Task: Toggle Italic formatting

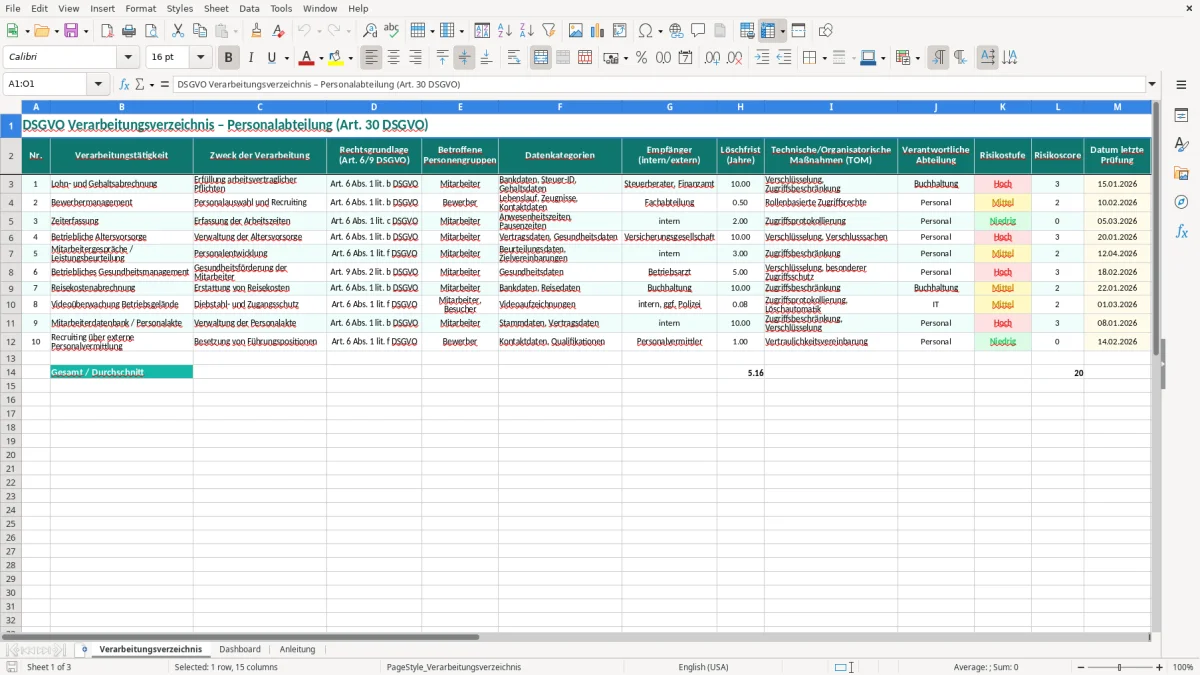Action: pyautogui.click(x=250, y=58)
